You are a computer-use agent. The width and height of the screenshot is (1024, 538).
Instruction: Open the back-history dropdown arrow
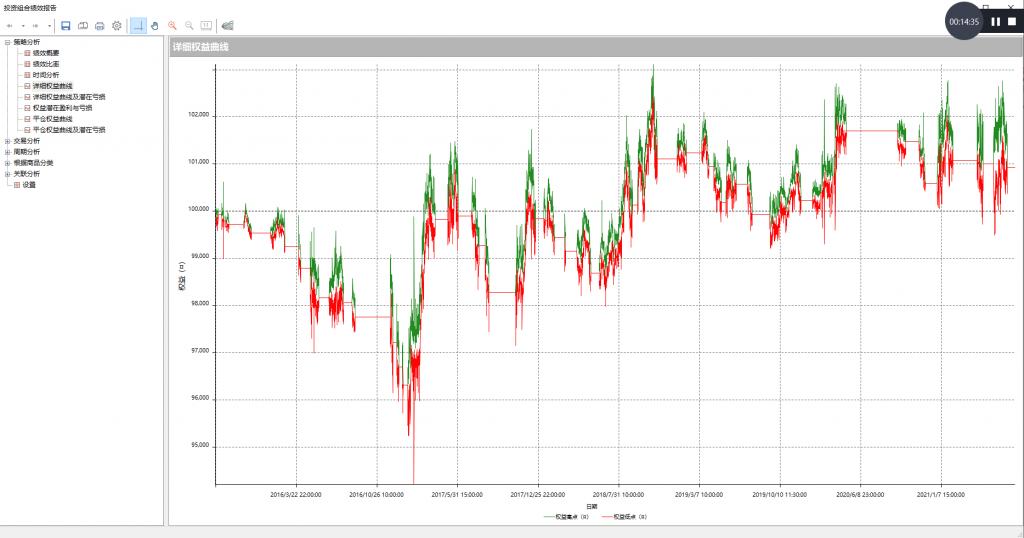[x=23, y=26]
